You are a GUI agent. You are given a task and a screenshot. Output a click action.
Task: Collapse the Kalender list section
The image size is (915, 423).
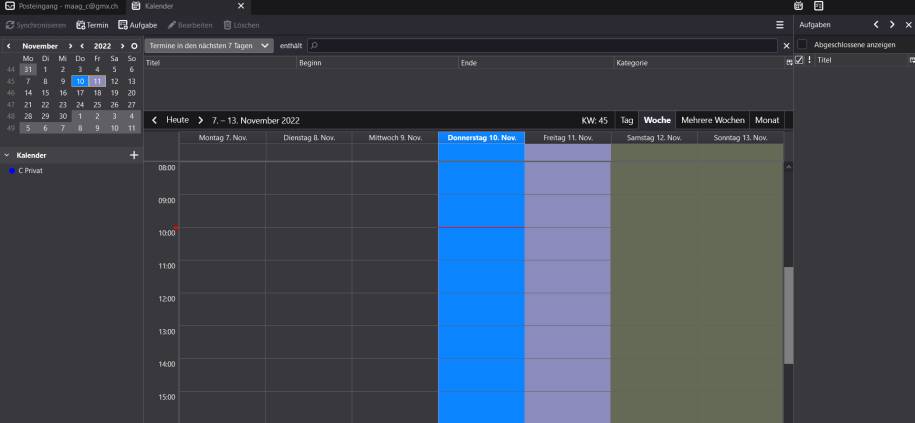[x=7, y=155]
